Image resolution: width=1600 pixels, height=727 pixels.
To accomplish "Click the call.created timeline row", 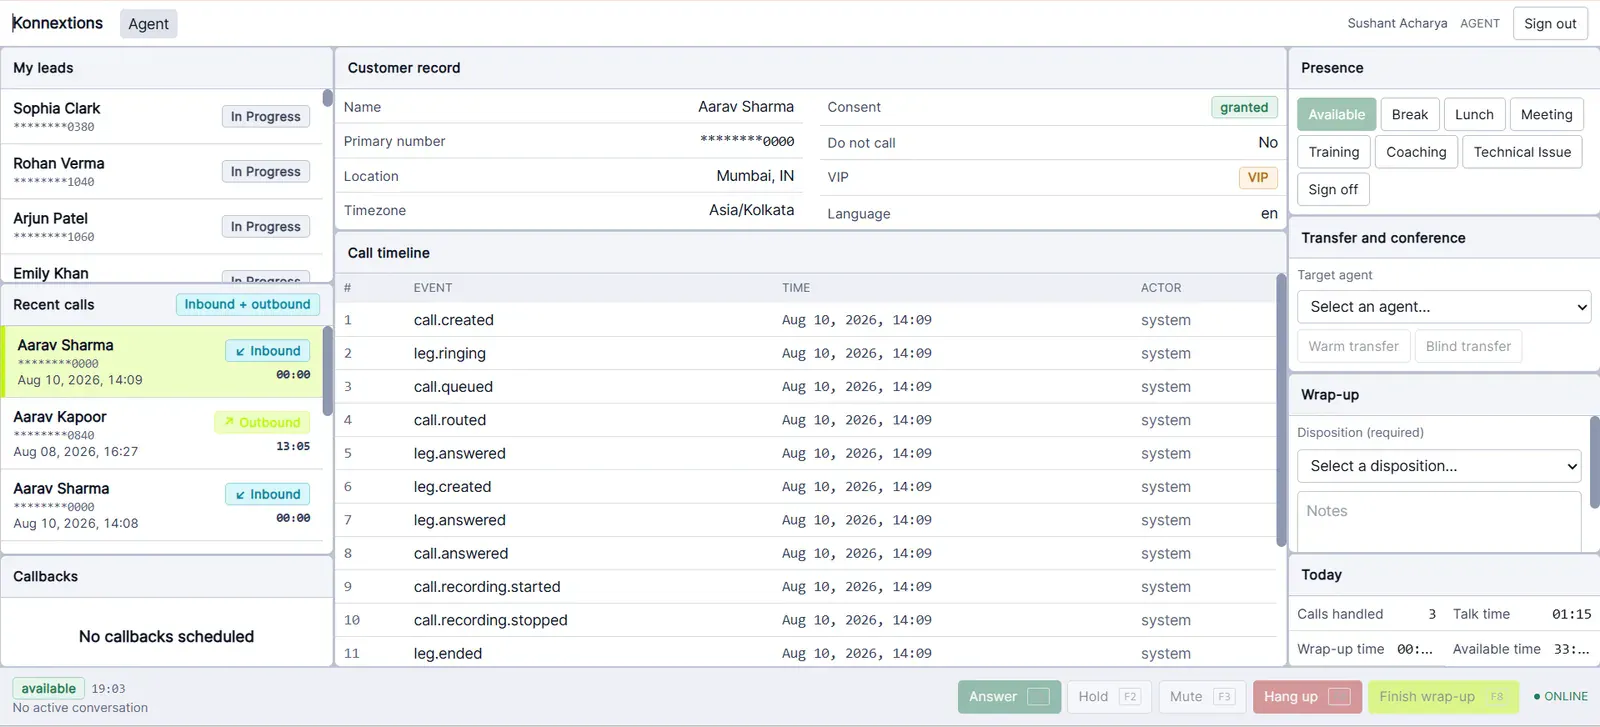I will [x=805, y=320].
